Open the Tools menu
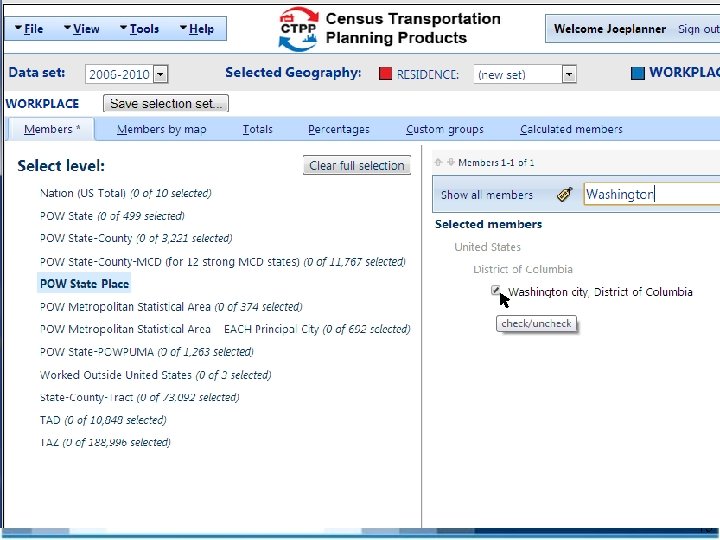This screenshot has height=540, width=720. (139, 29)
